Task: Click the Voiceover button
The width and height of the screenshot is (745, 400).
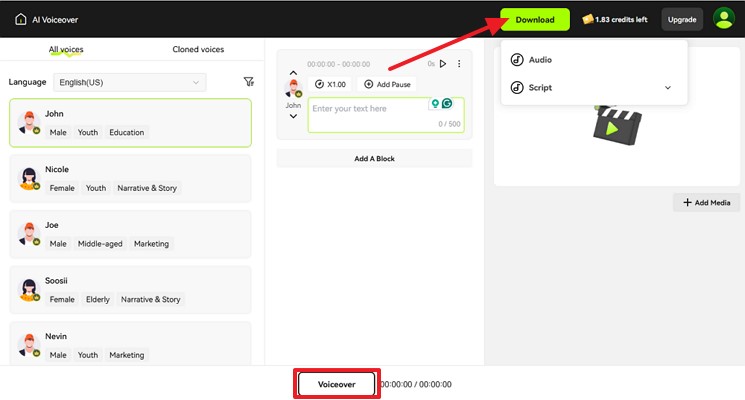Action: 336,384
